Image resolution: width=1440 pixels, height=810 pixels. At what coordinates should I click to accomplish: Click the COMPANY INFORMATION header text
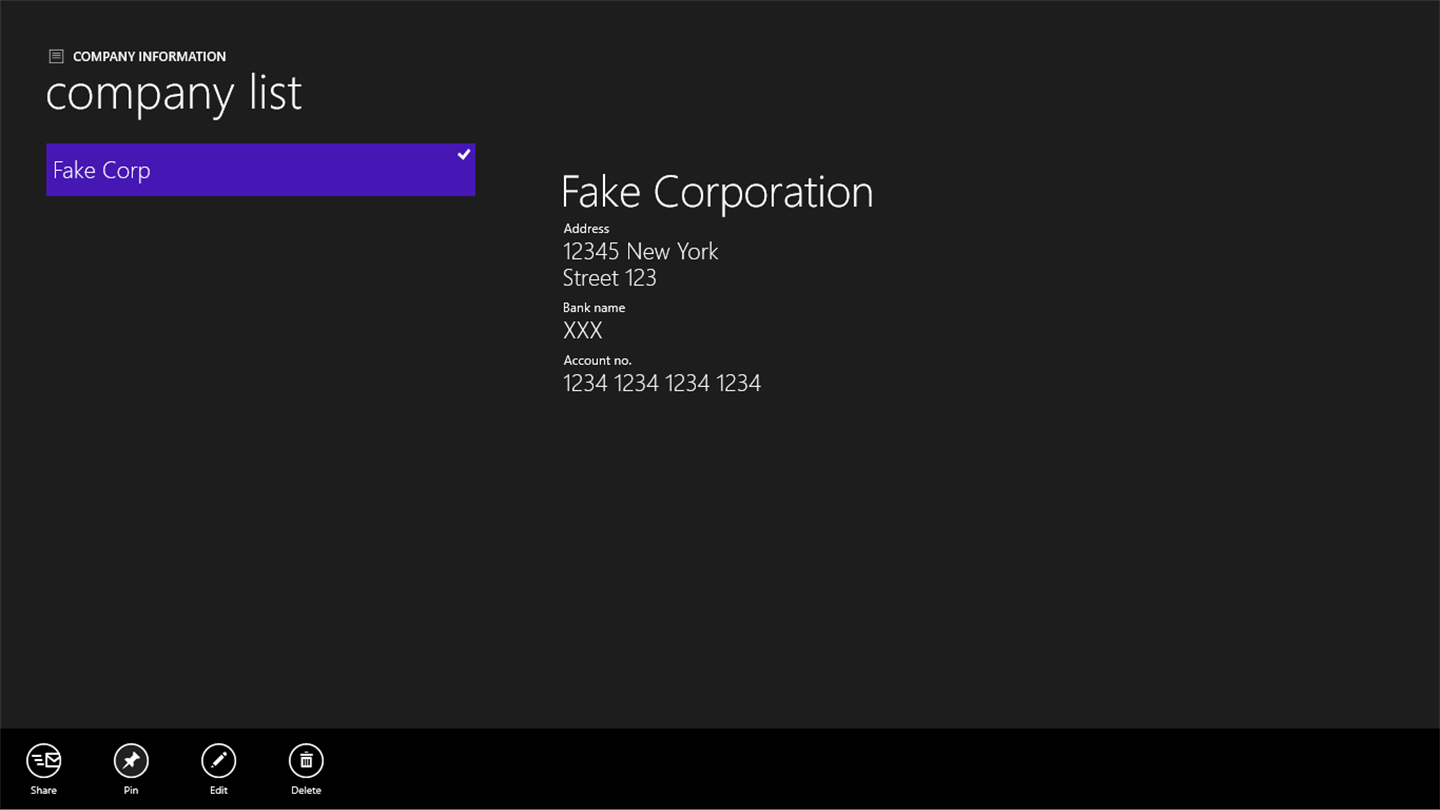[x=149, y=57]
